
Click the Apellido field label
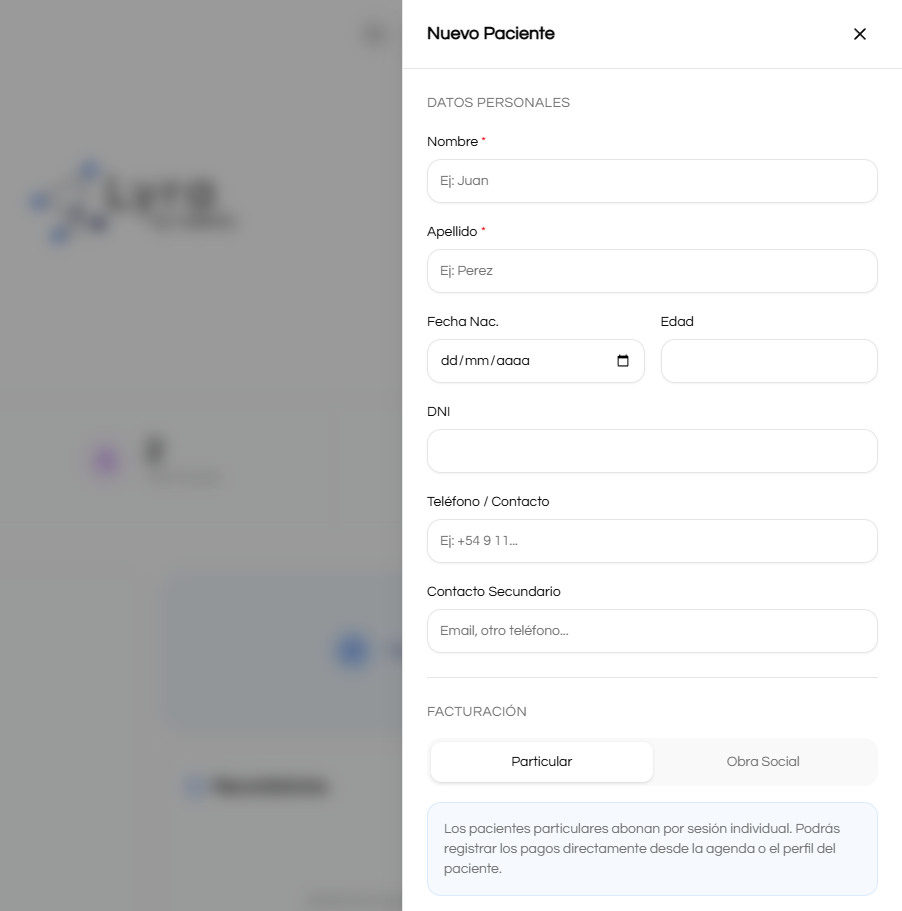coord(452,232)
